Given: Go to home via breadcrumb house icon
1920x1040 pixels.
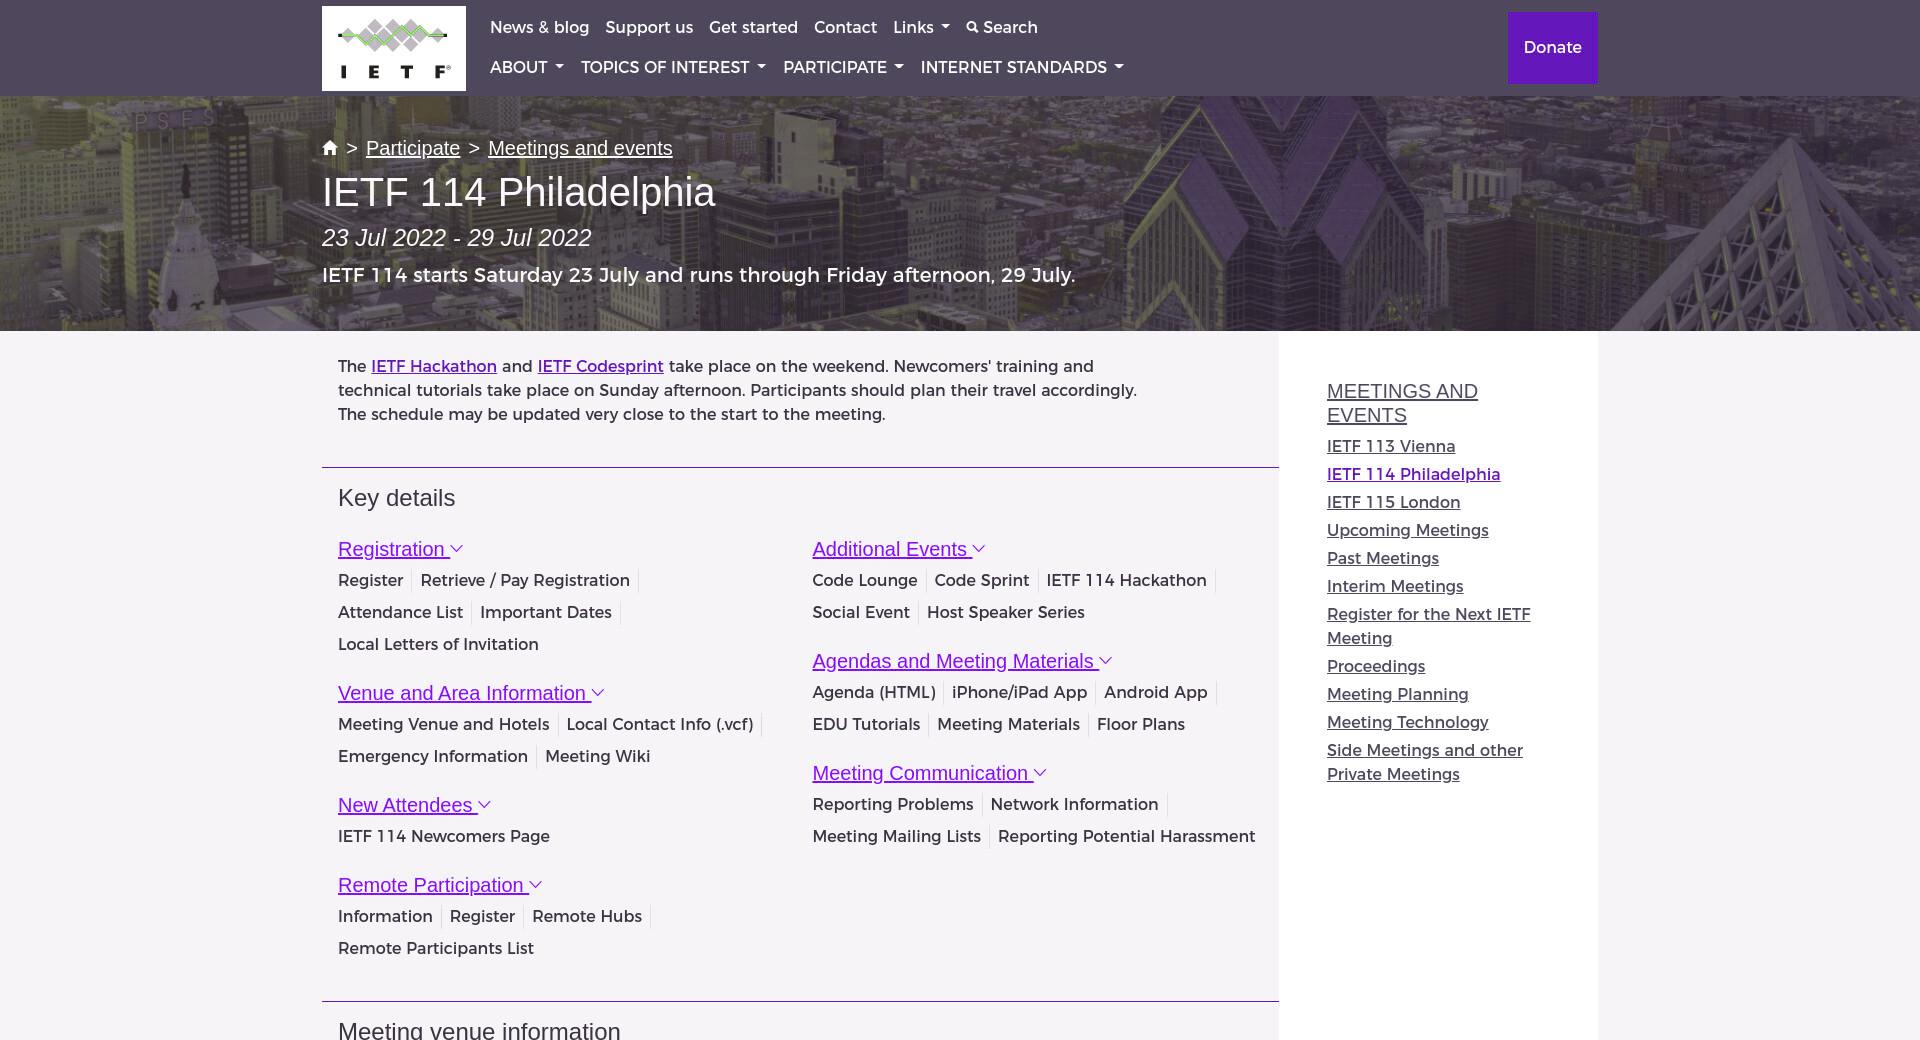Looking at the screenshot, I should coord(330,148).
